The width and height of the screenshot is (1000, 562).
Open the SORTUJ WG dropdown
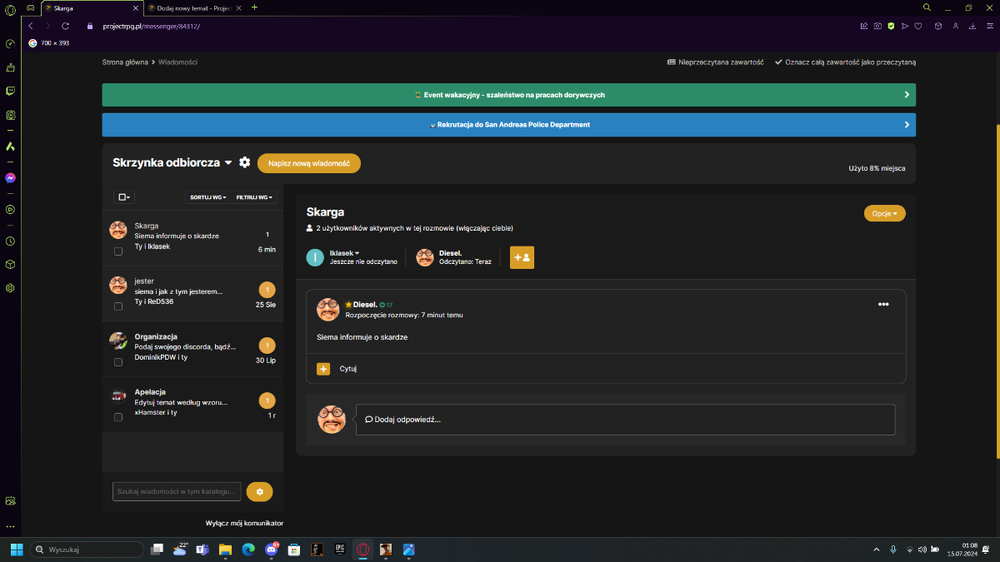(x=208, y=197)
